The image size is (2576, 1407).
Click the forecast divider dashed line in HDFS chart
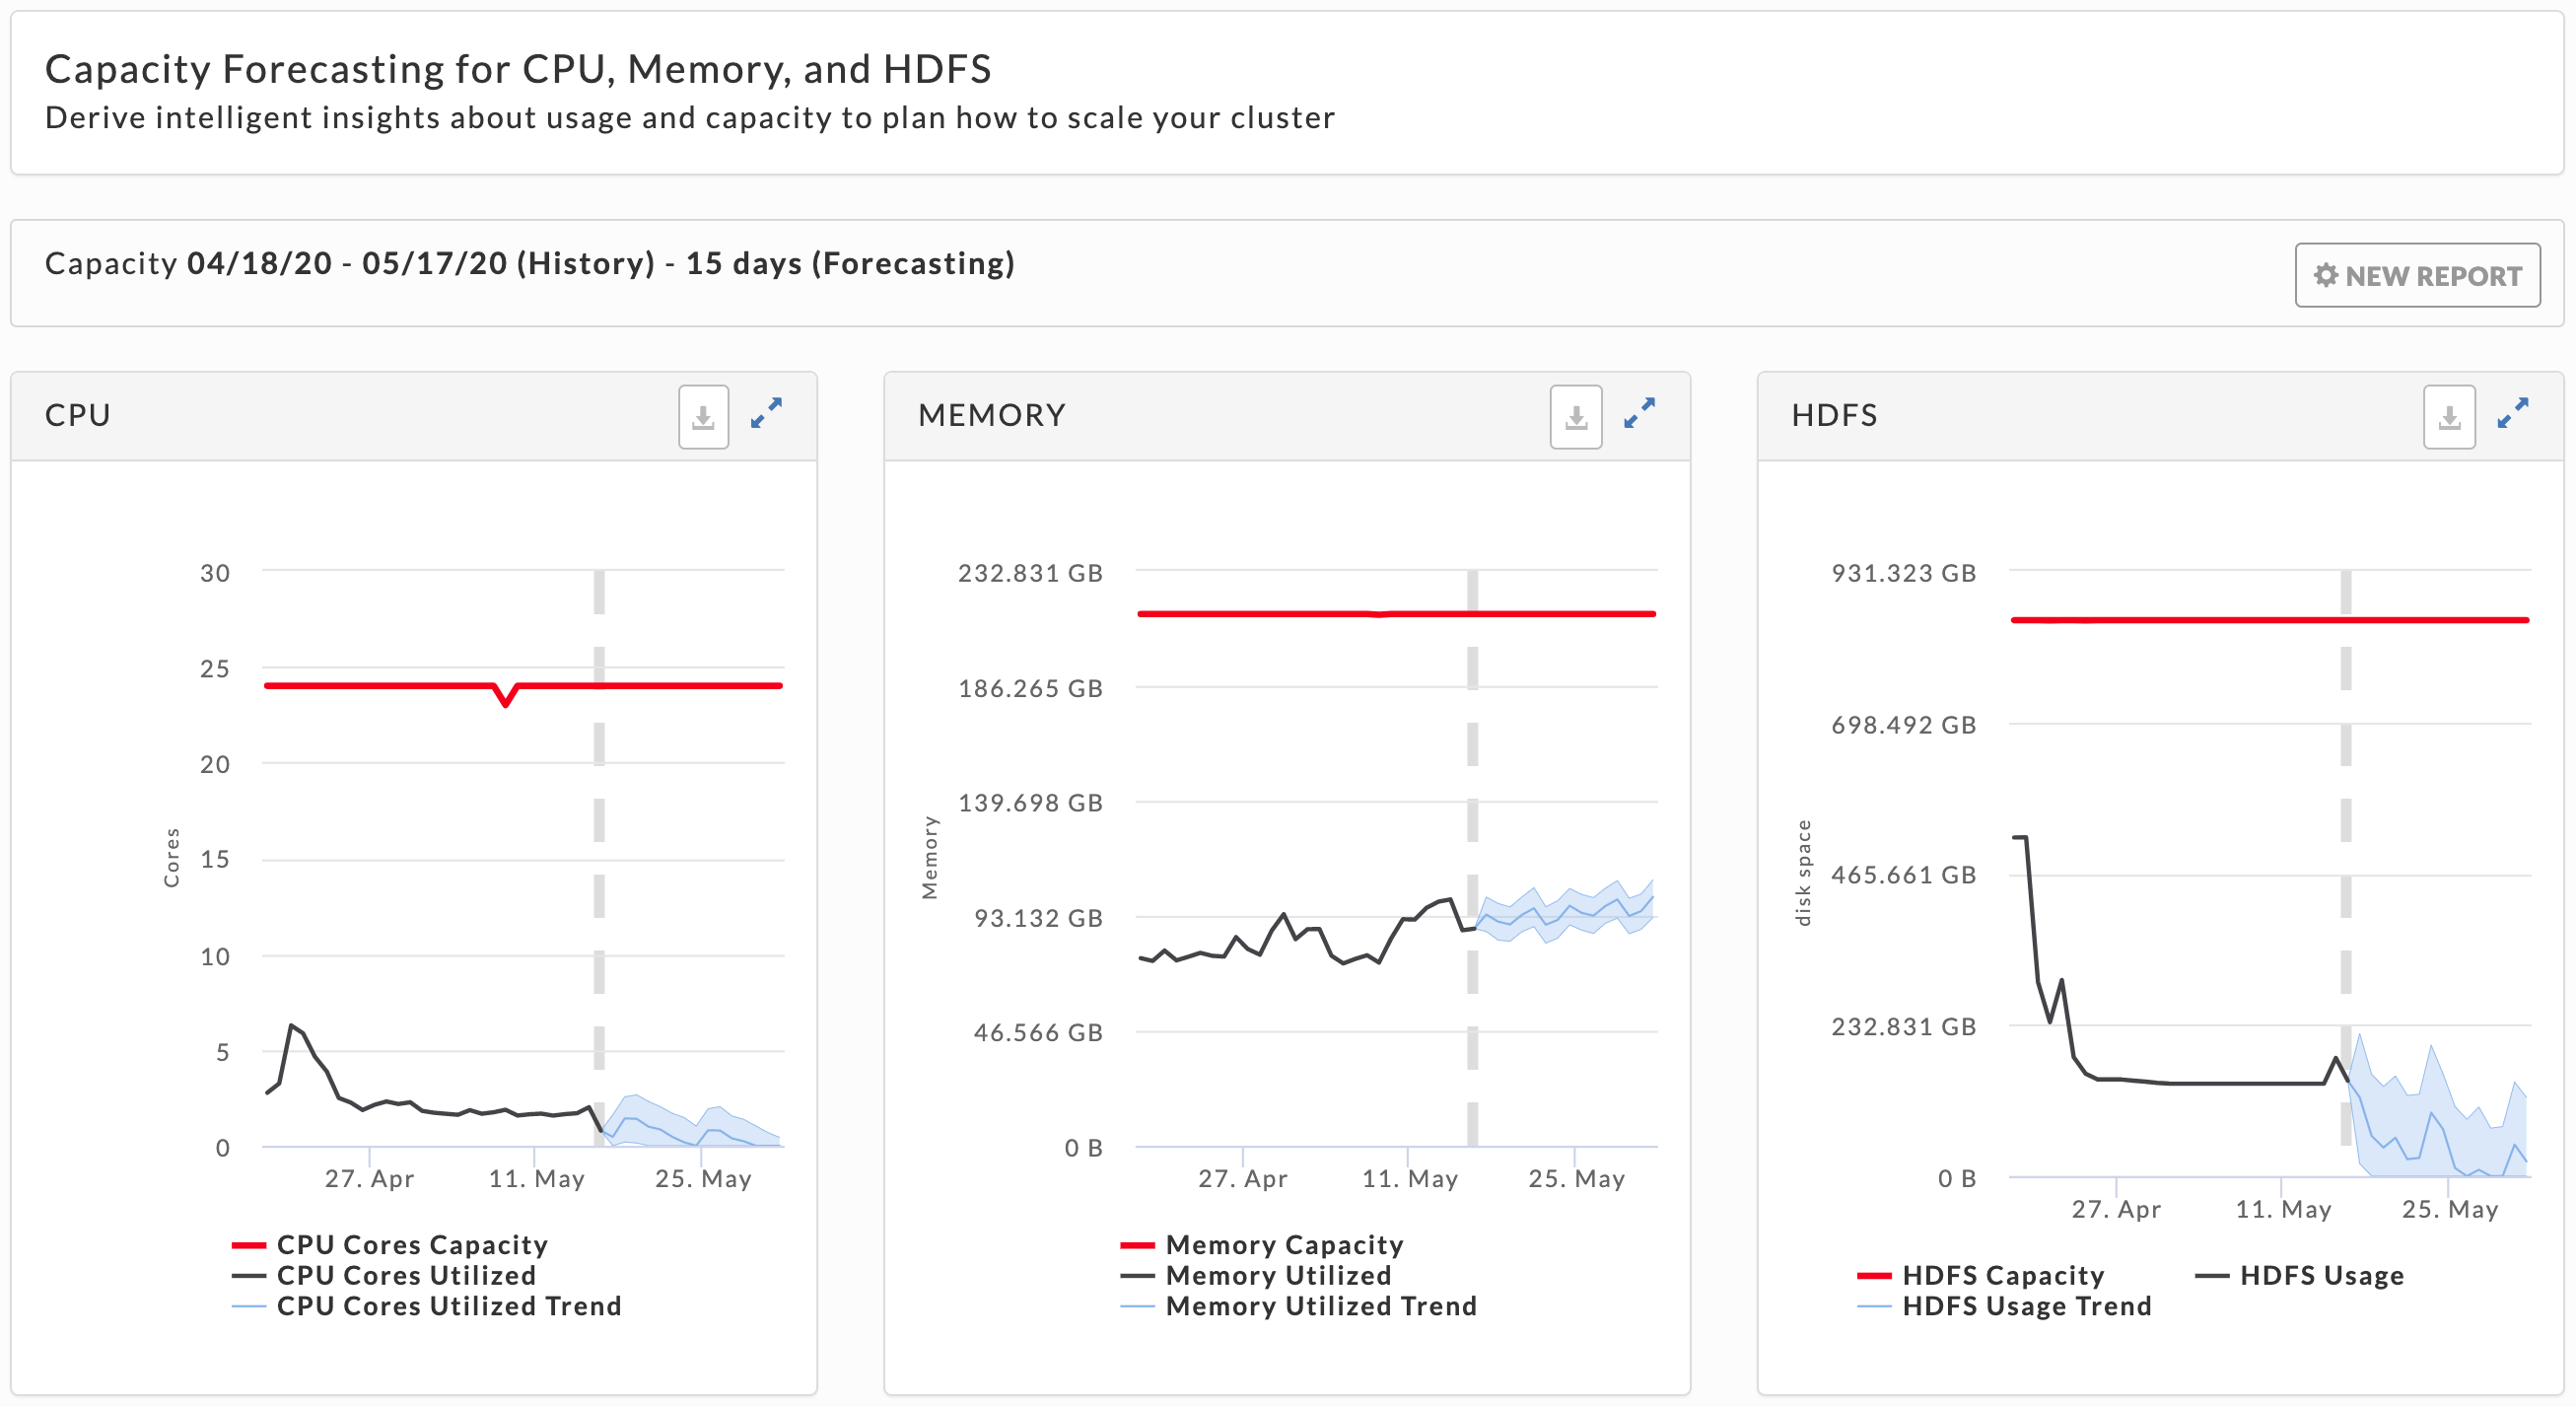pyautogui.click(x=2346, y=820)
